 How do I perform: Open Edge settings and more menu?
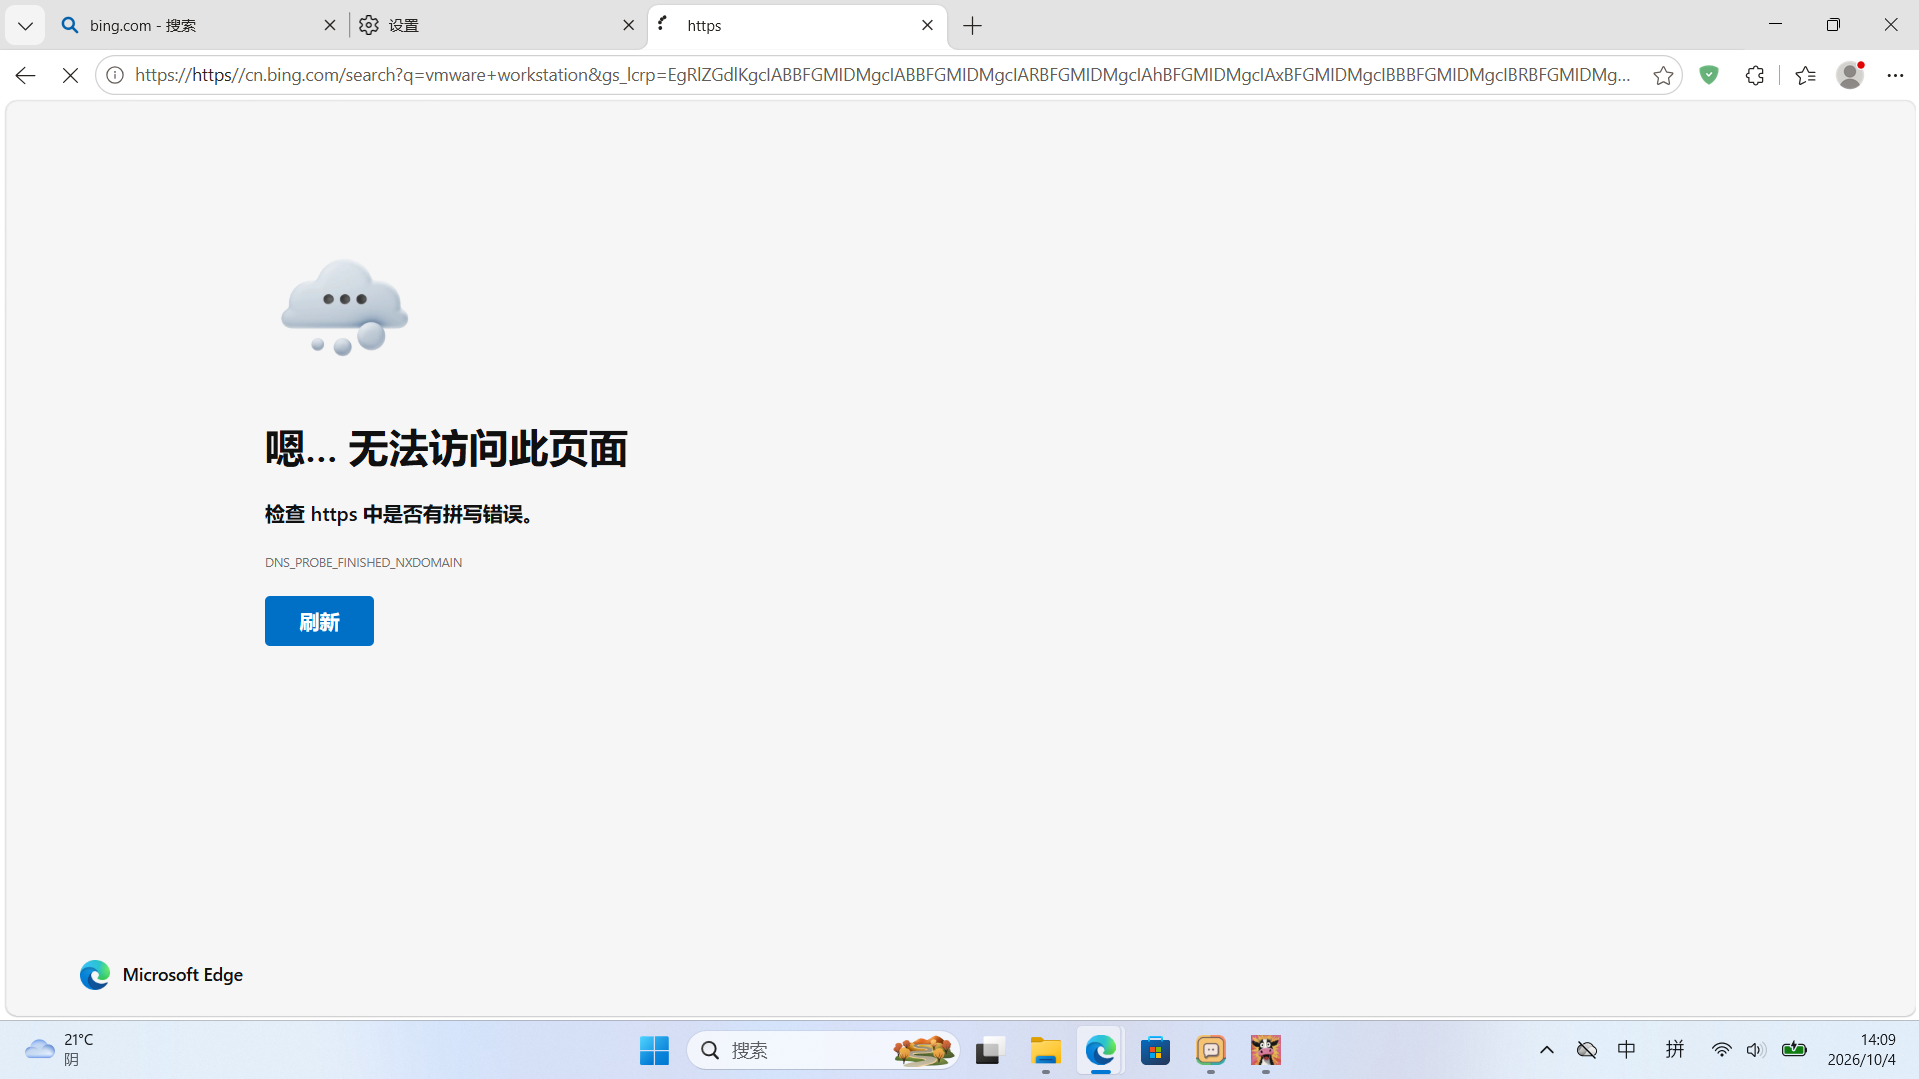coord(1895,75)
